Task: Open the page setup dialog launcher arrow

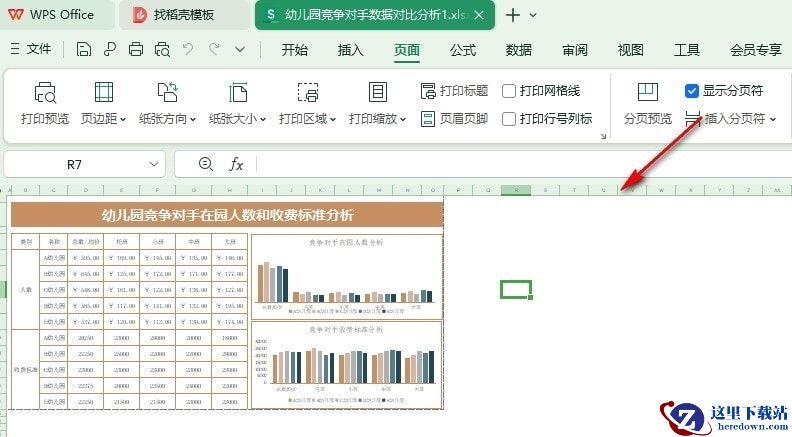Action: click(x=603, y=136)
